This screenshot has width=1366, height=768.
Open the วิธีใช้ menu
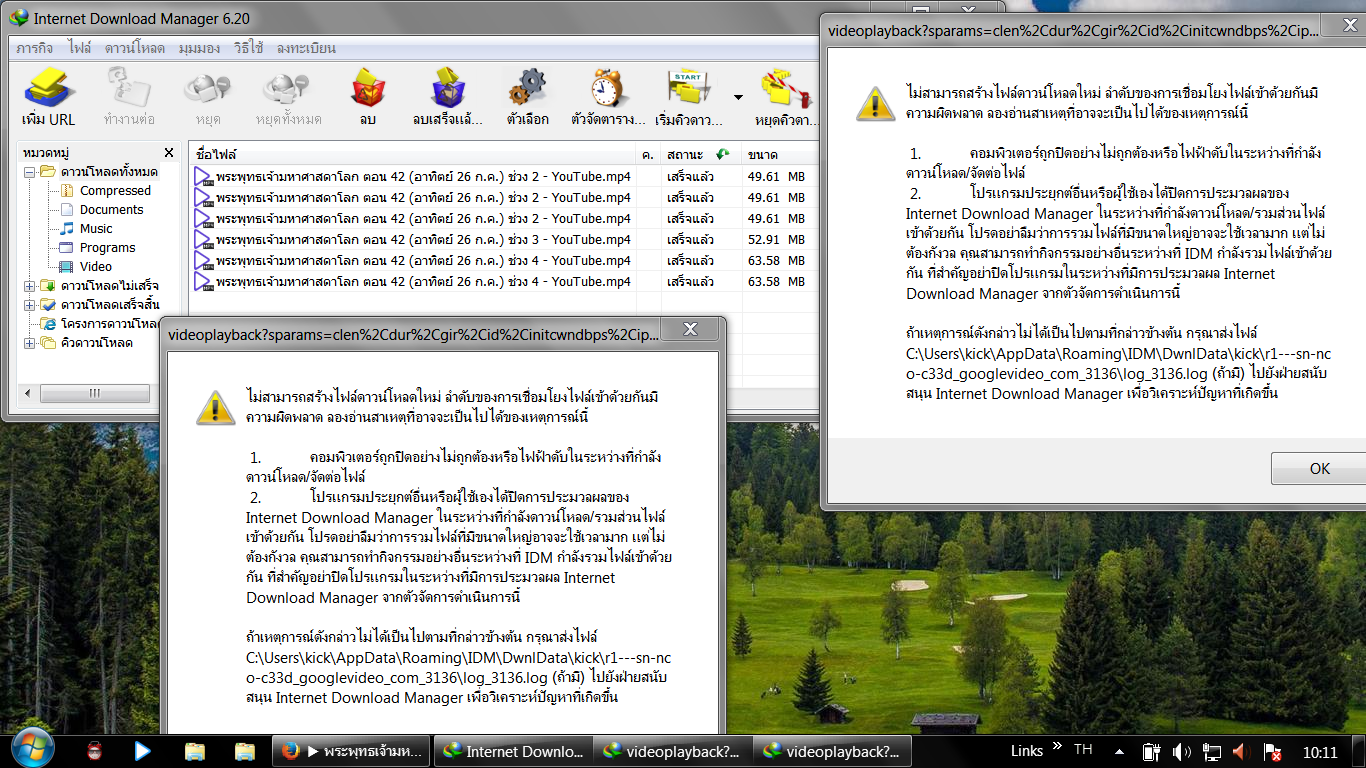(249, 48)
